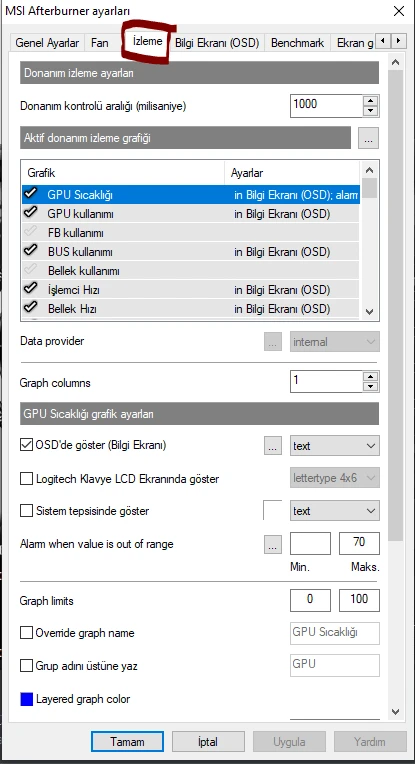The width and height of the screenshot is (415, 764).
Task: Uncheck OSD'de göster (Bilgi Ekranı)
Action: (26, 445)
